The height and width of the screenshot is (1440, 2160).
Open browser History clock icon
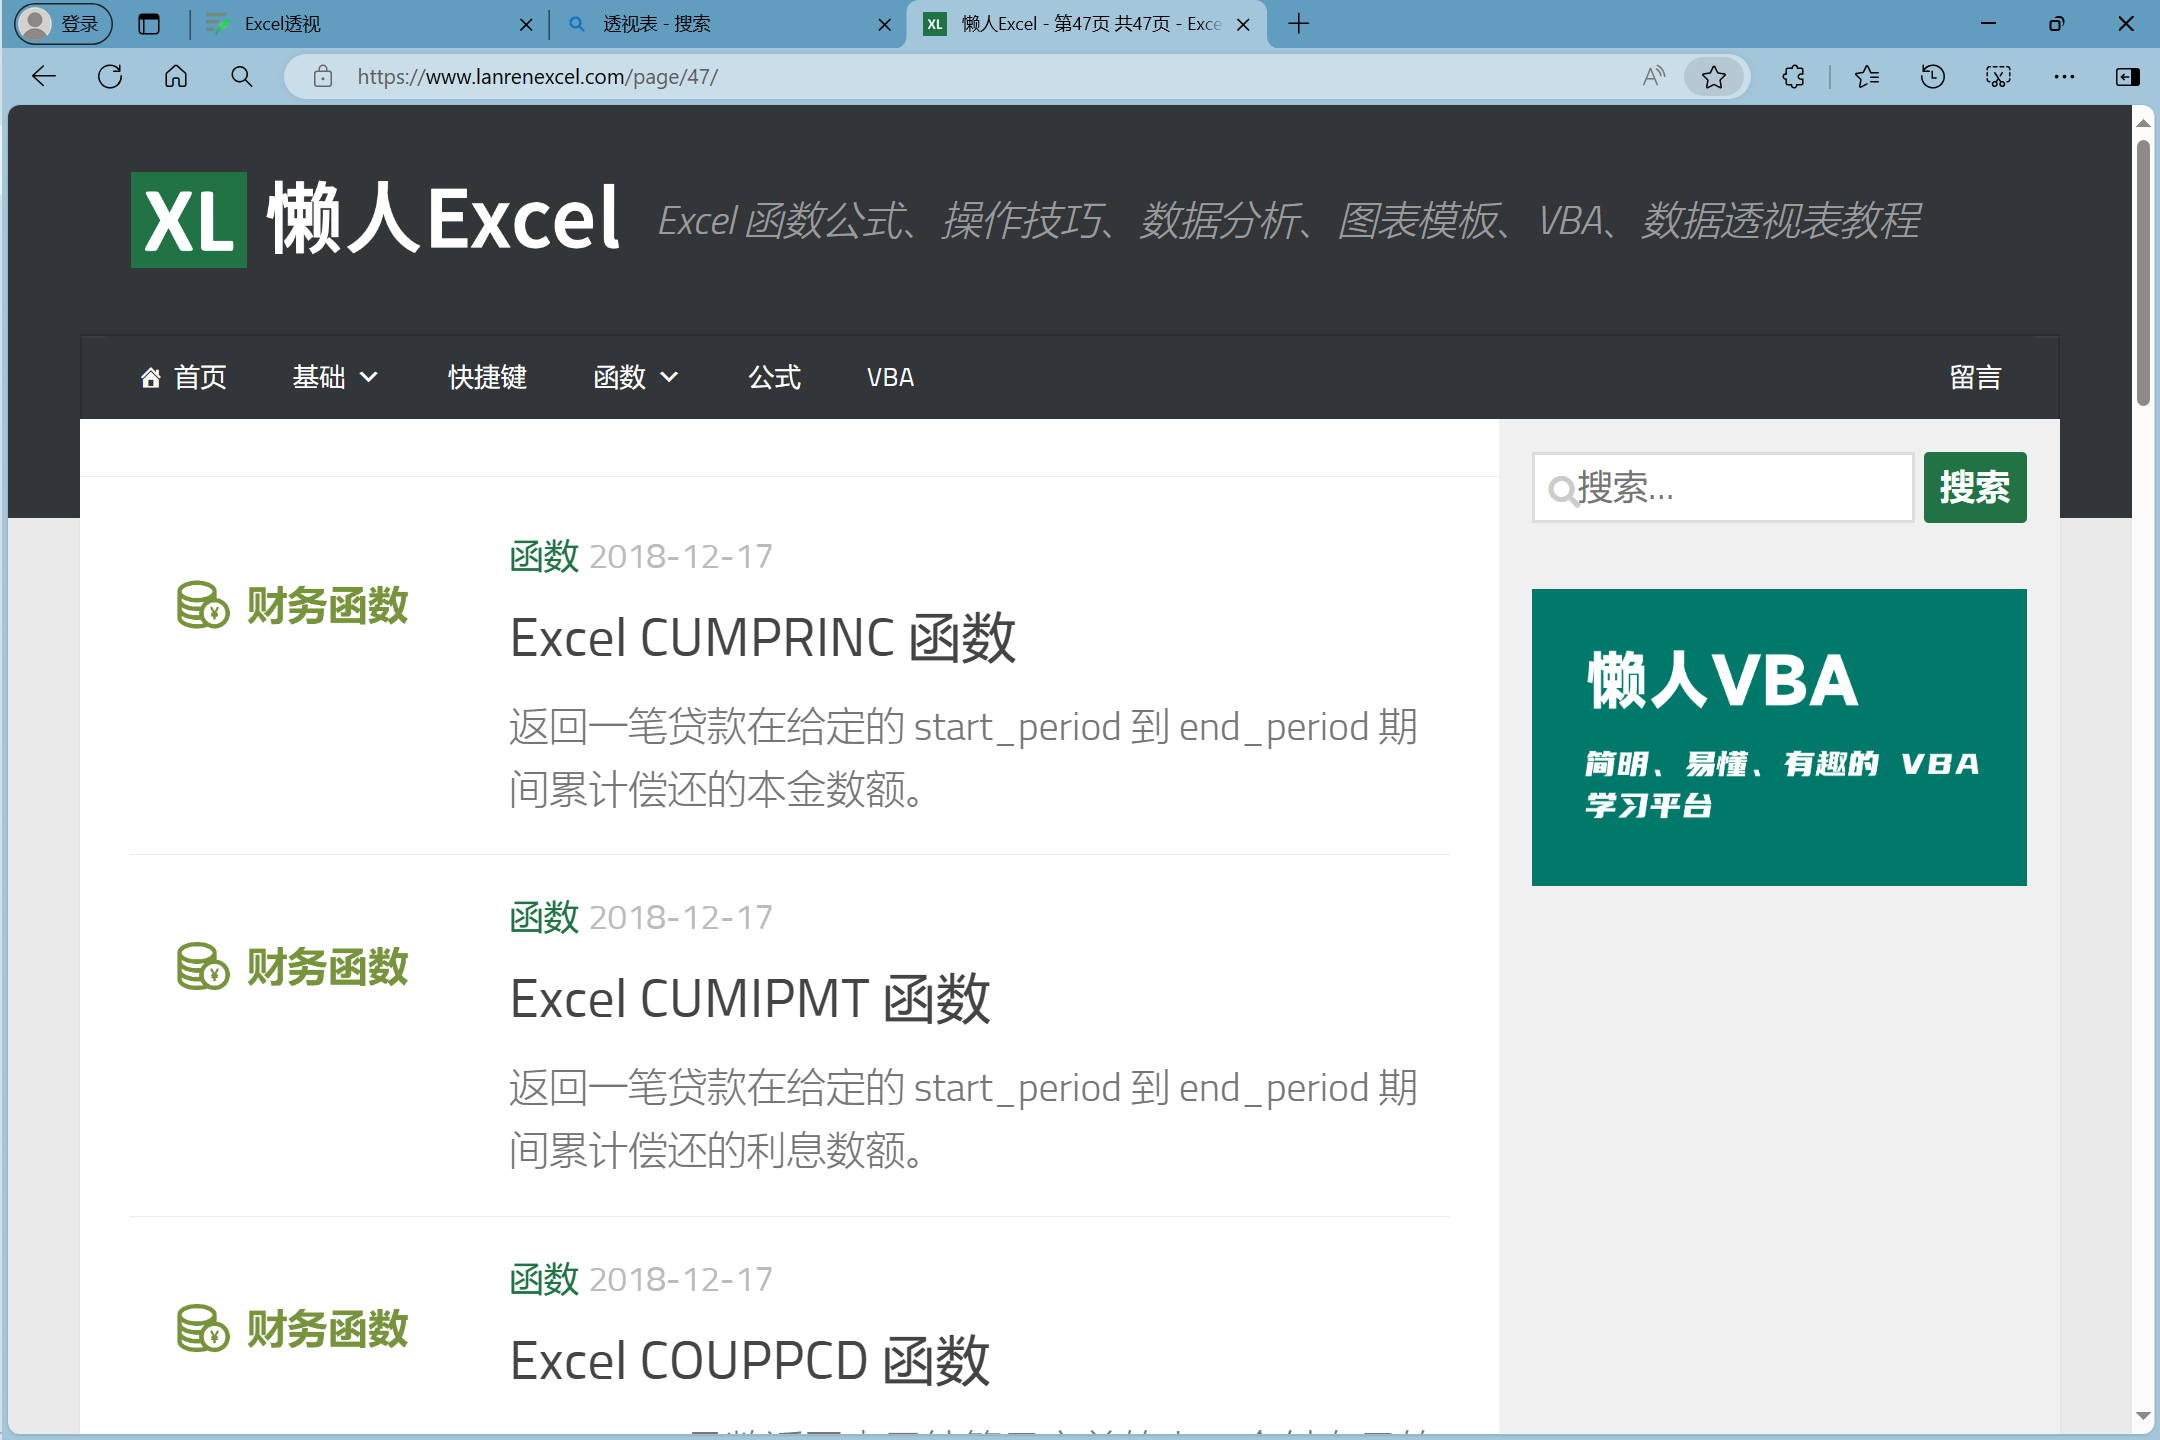1932,77
